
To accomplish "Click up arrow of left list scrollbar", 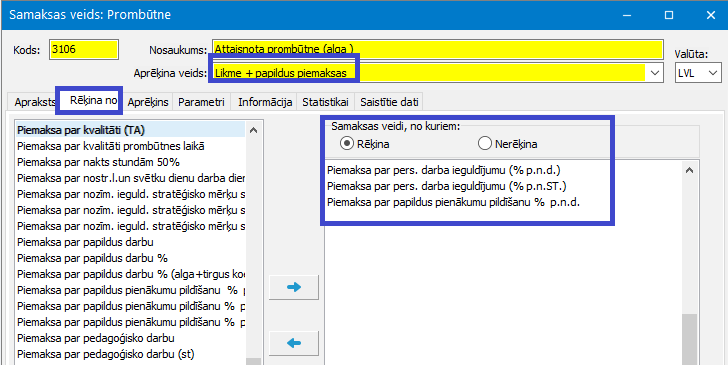I will click(x=254, y=131).
